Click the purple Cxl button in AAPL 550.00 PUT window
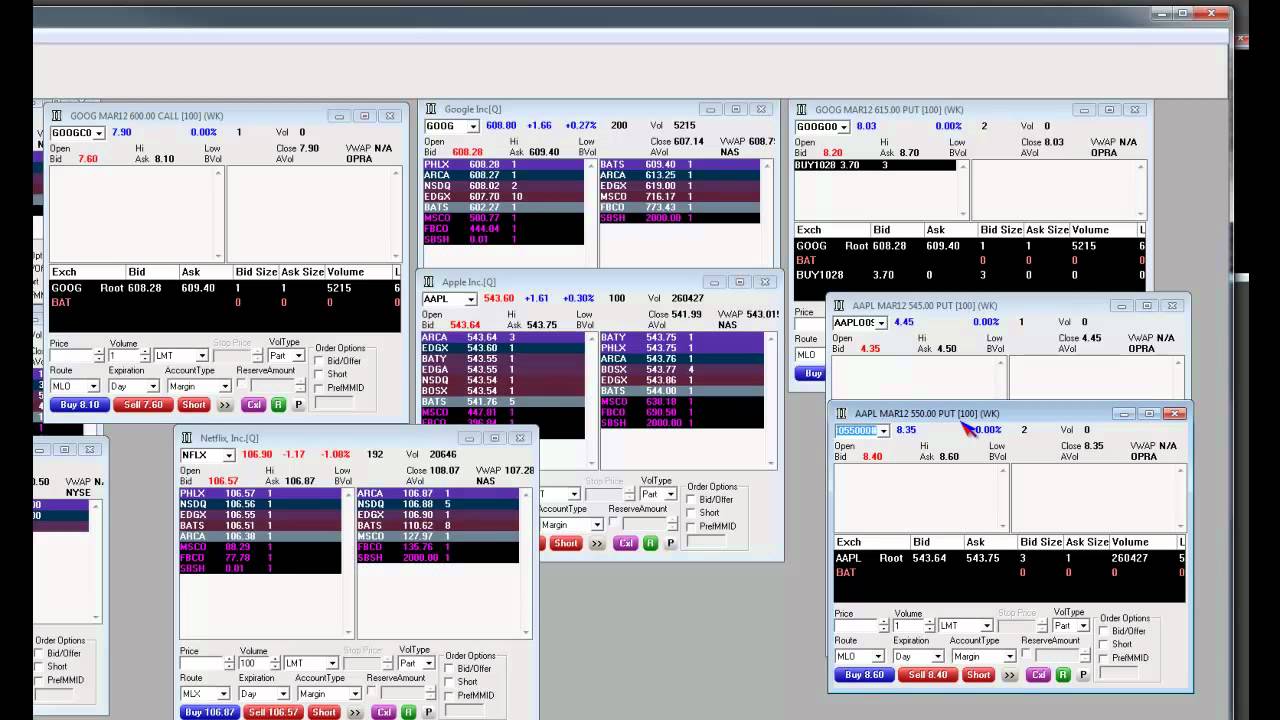 tap(1038, 675)
